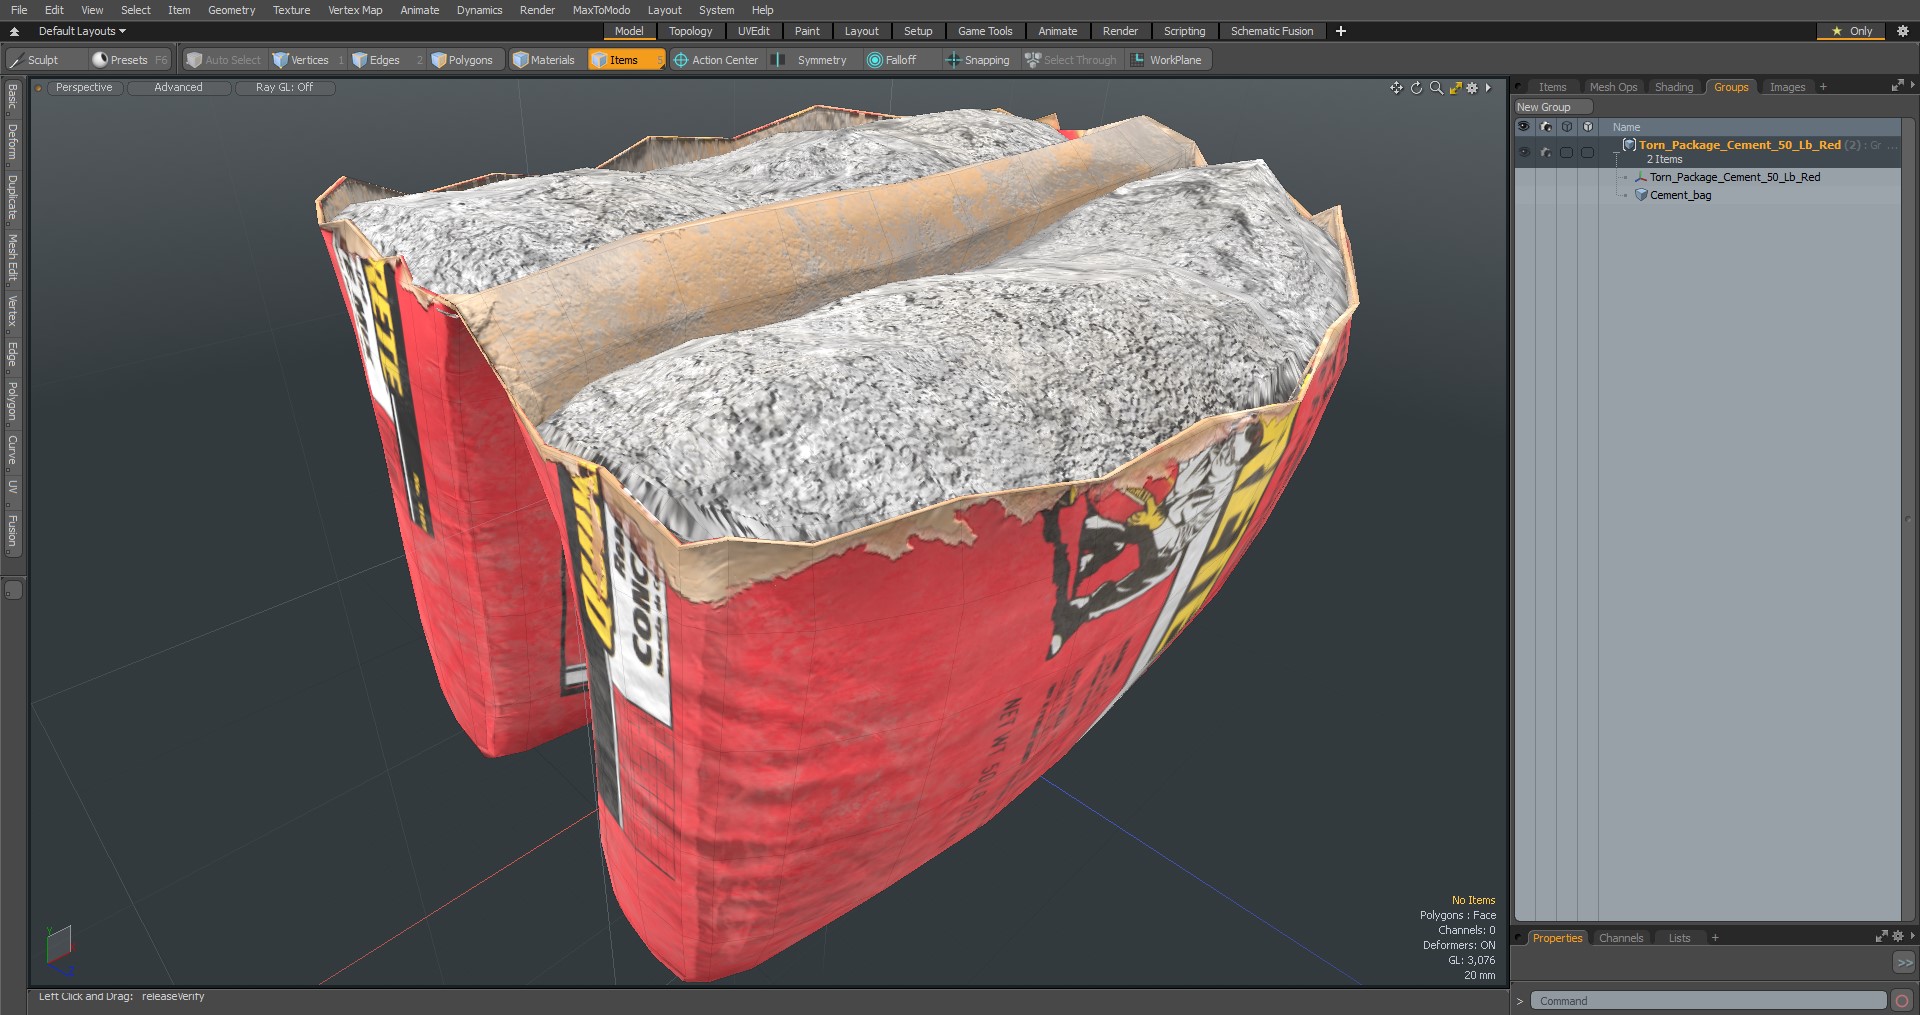Expand the properties double-arrow button
This screenshot has width=1920, height=1015.
1904,962
